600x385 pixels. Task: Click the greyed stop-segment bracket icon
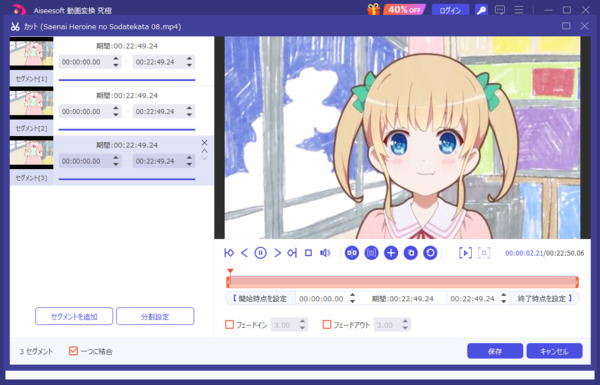484,253
